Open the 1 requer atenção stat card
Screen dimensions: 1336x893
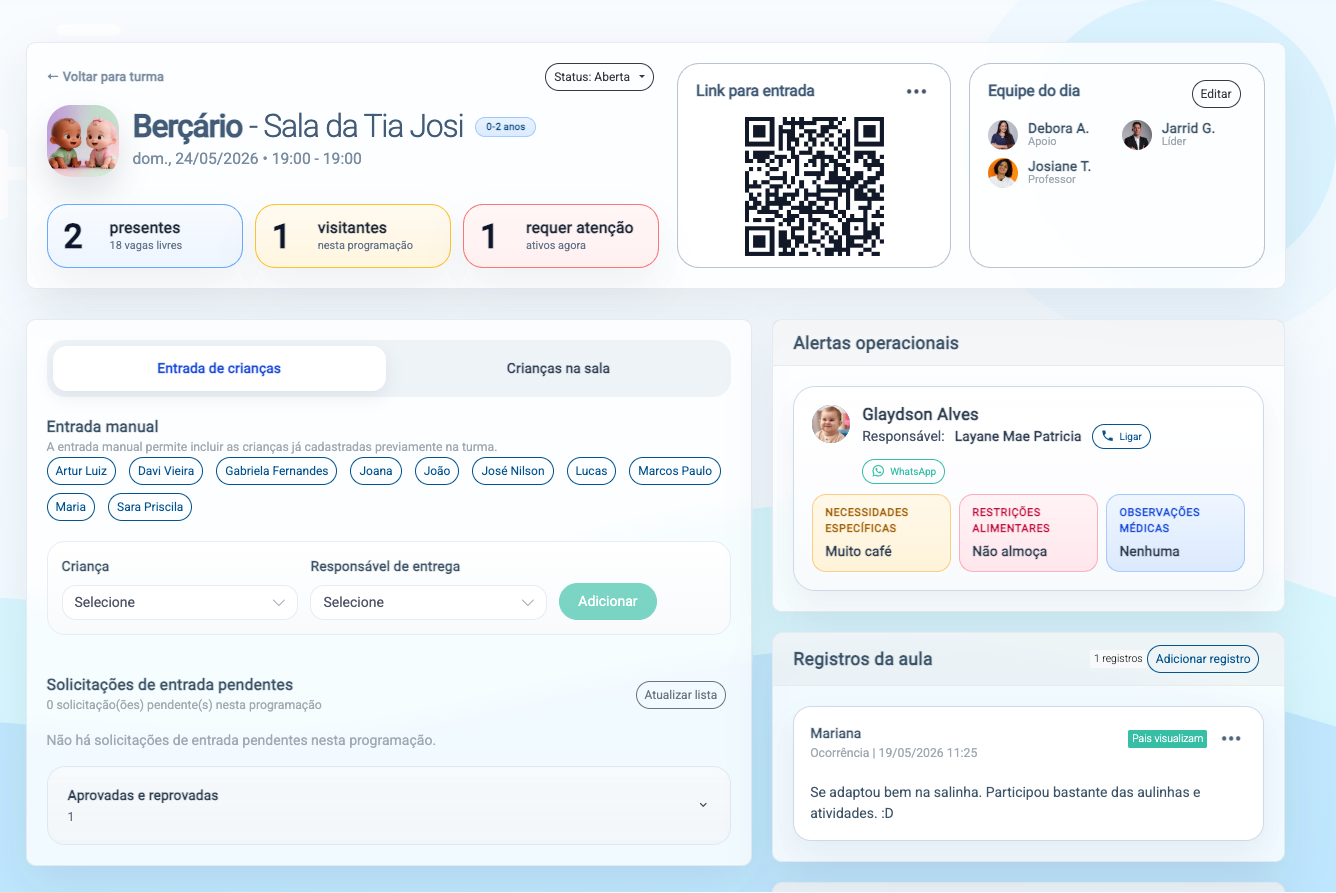coord(561,236)
